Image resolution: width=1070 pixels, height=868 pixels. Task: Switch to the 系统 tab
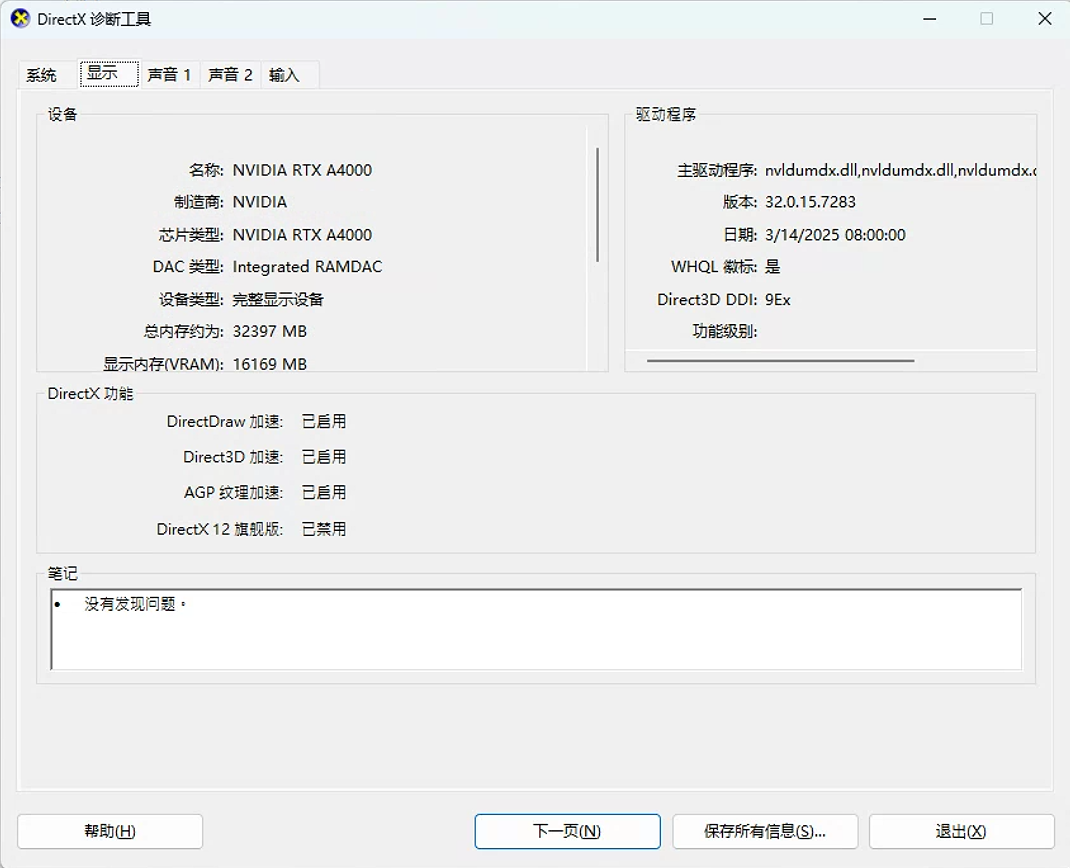pos(42,75)
